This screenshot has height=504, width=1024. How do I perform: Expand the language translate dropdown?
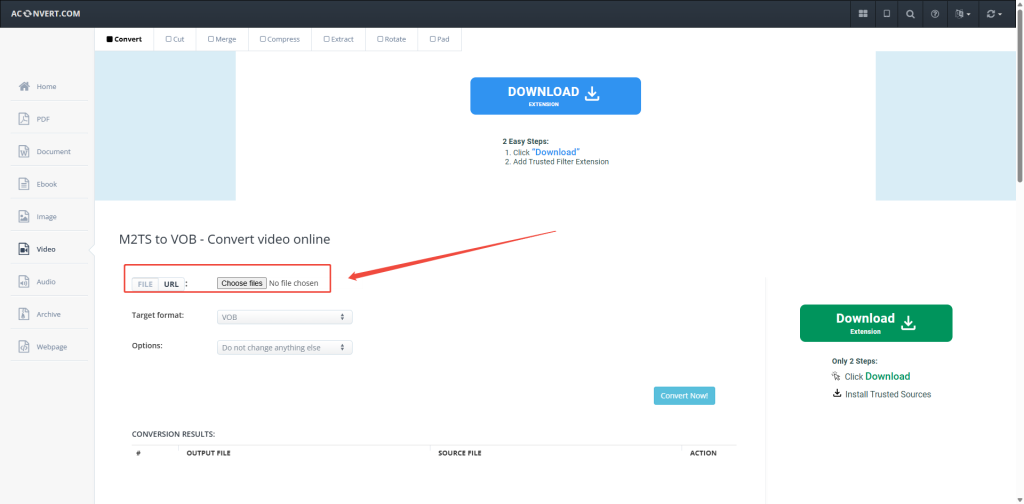click(x=963, y=14)
